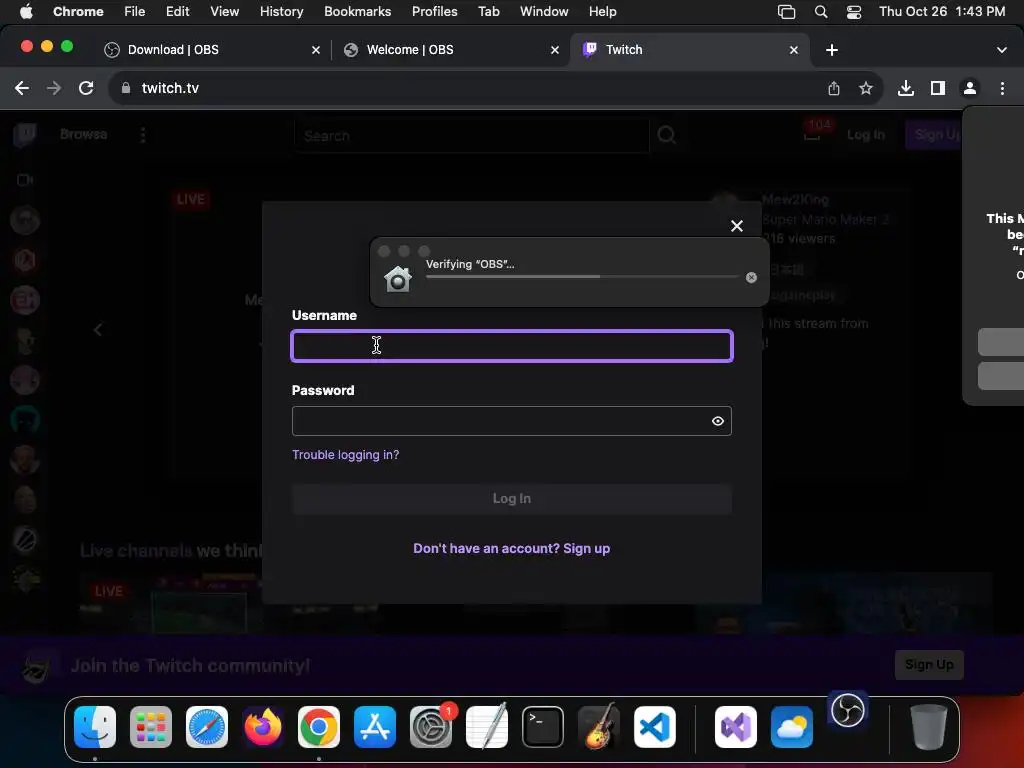This screenshot has height=768, width=1024.
Task: Launch Visual Studio Code from Dock
Action: 655,727
